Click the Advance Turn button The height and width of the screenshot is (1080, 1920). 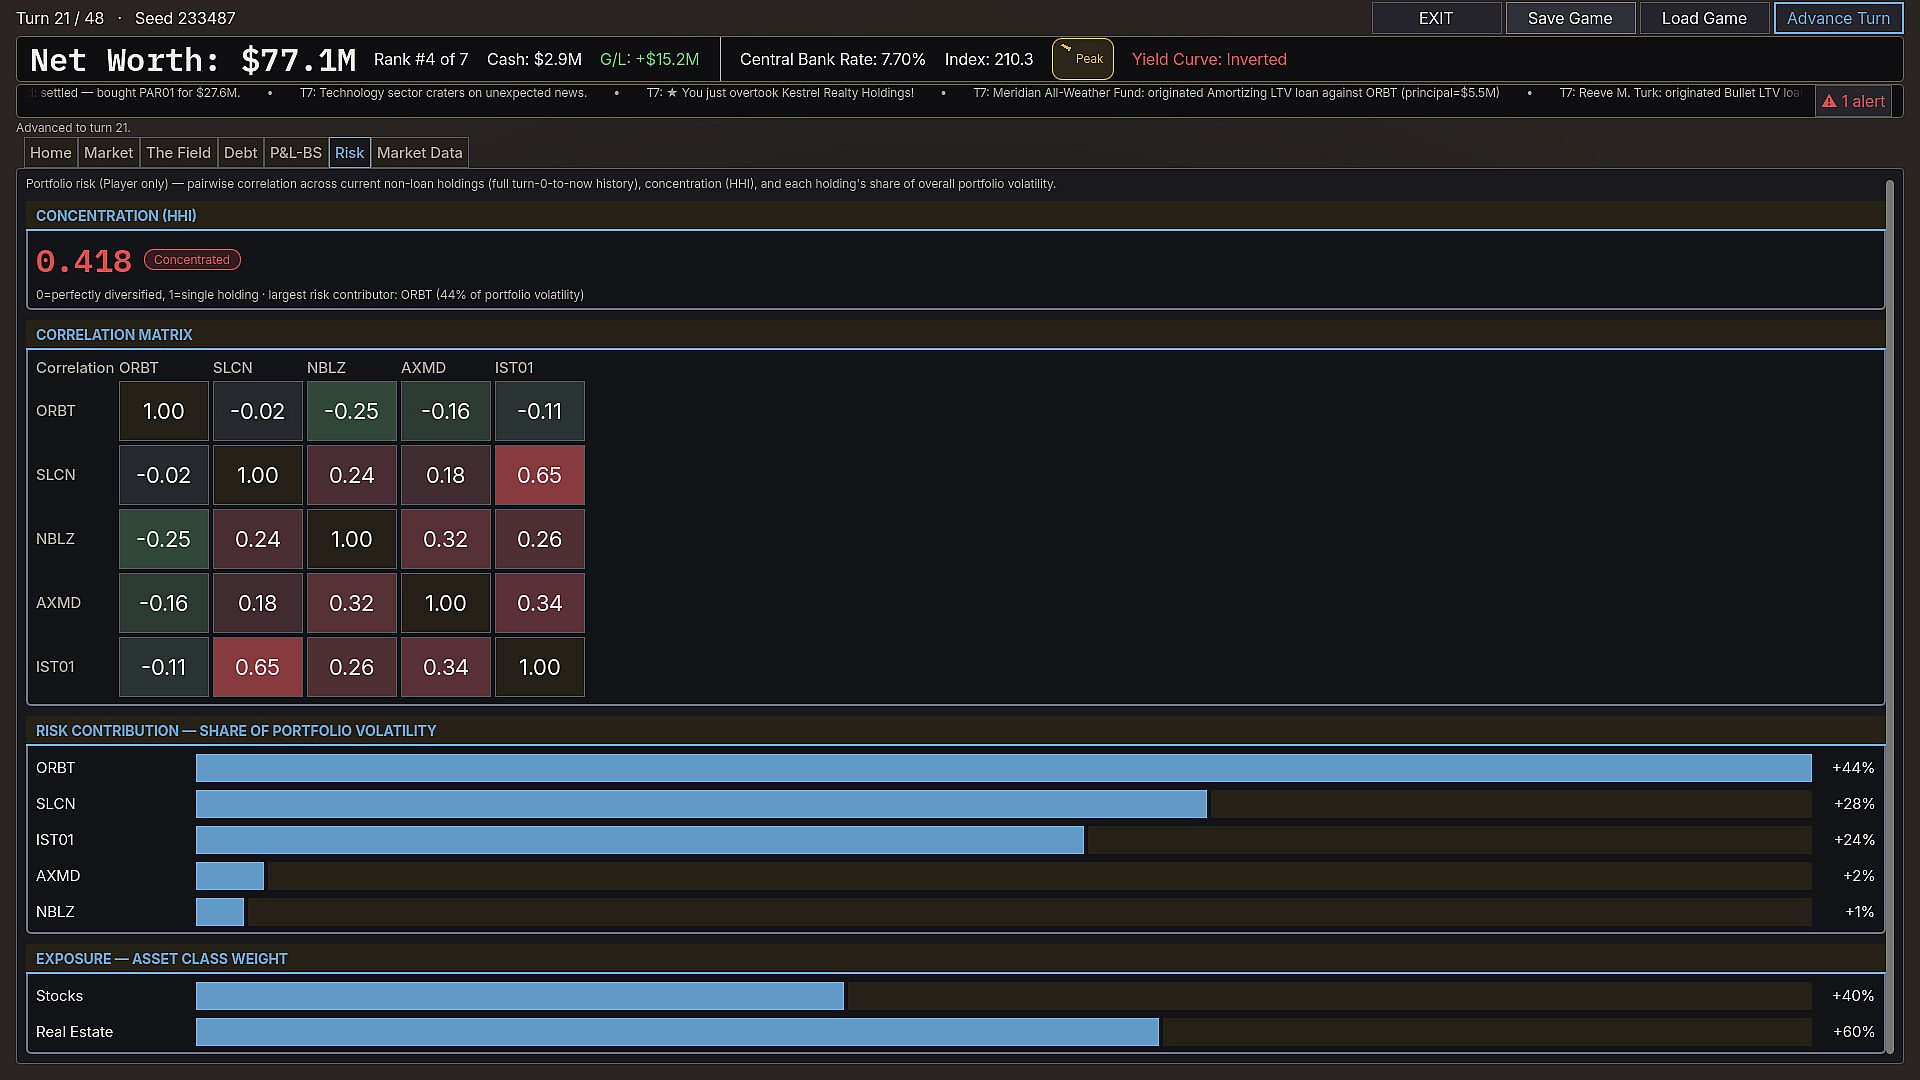point(1838,18)
